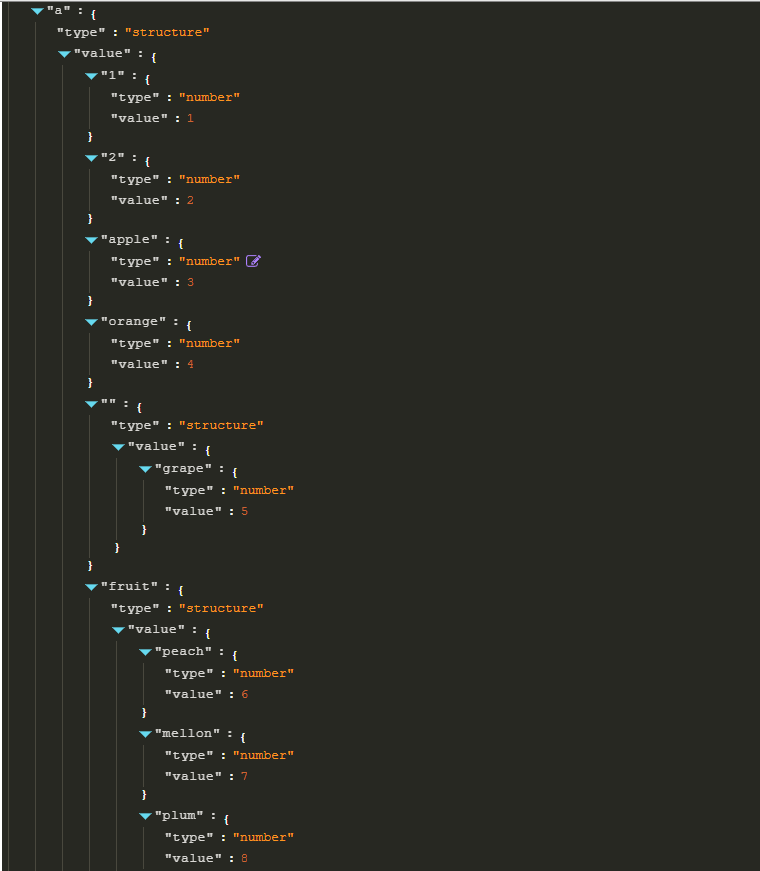Collapse the "2" node arrow

pos(91,158)
